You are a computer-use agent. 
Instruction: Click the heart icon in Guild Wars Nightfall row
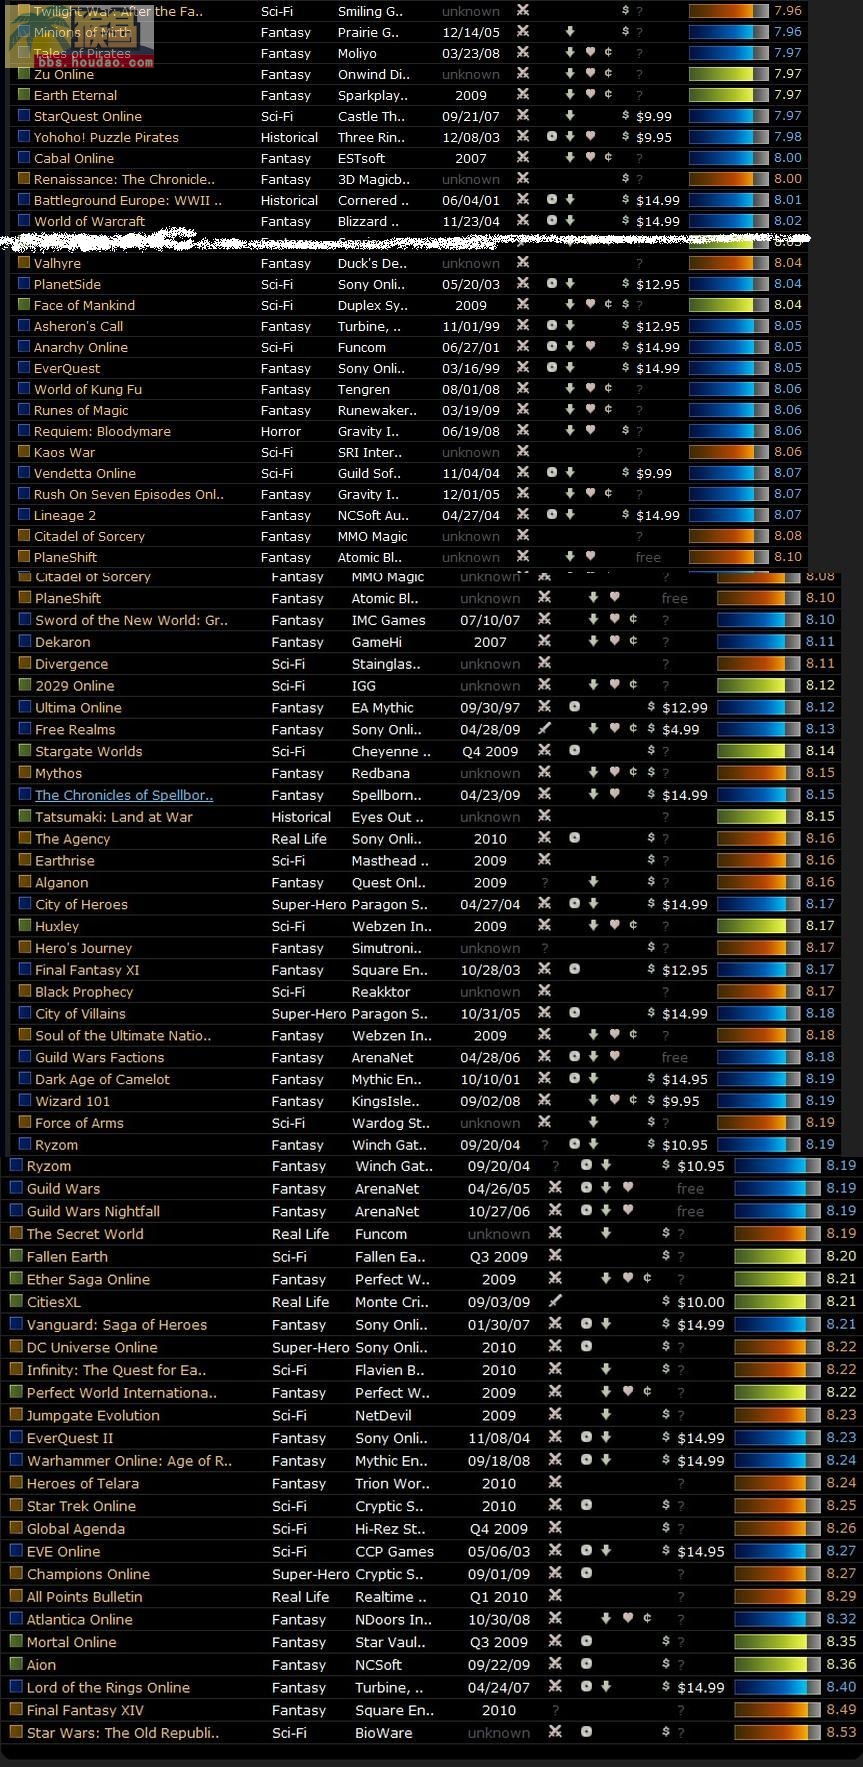point(627,1210)
